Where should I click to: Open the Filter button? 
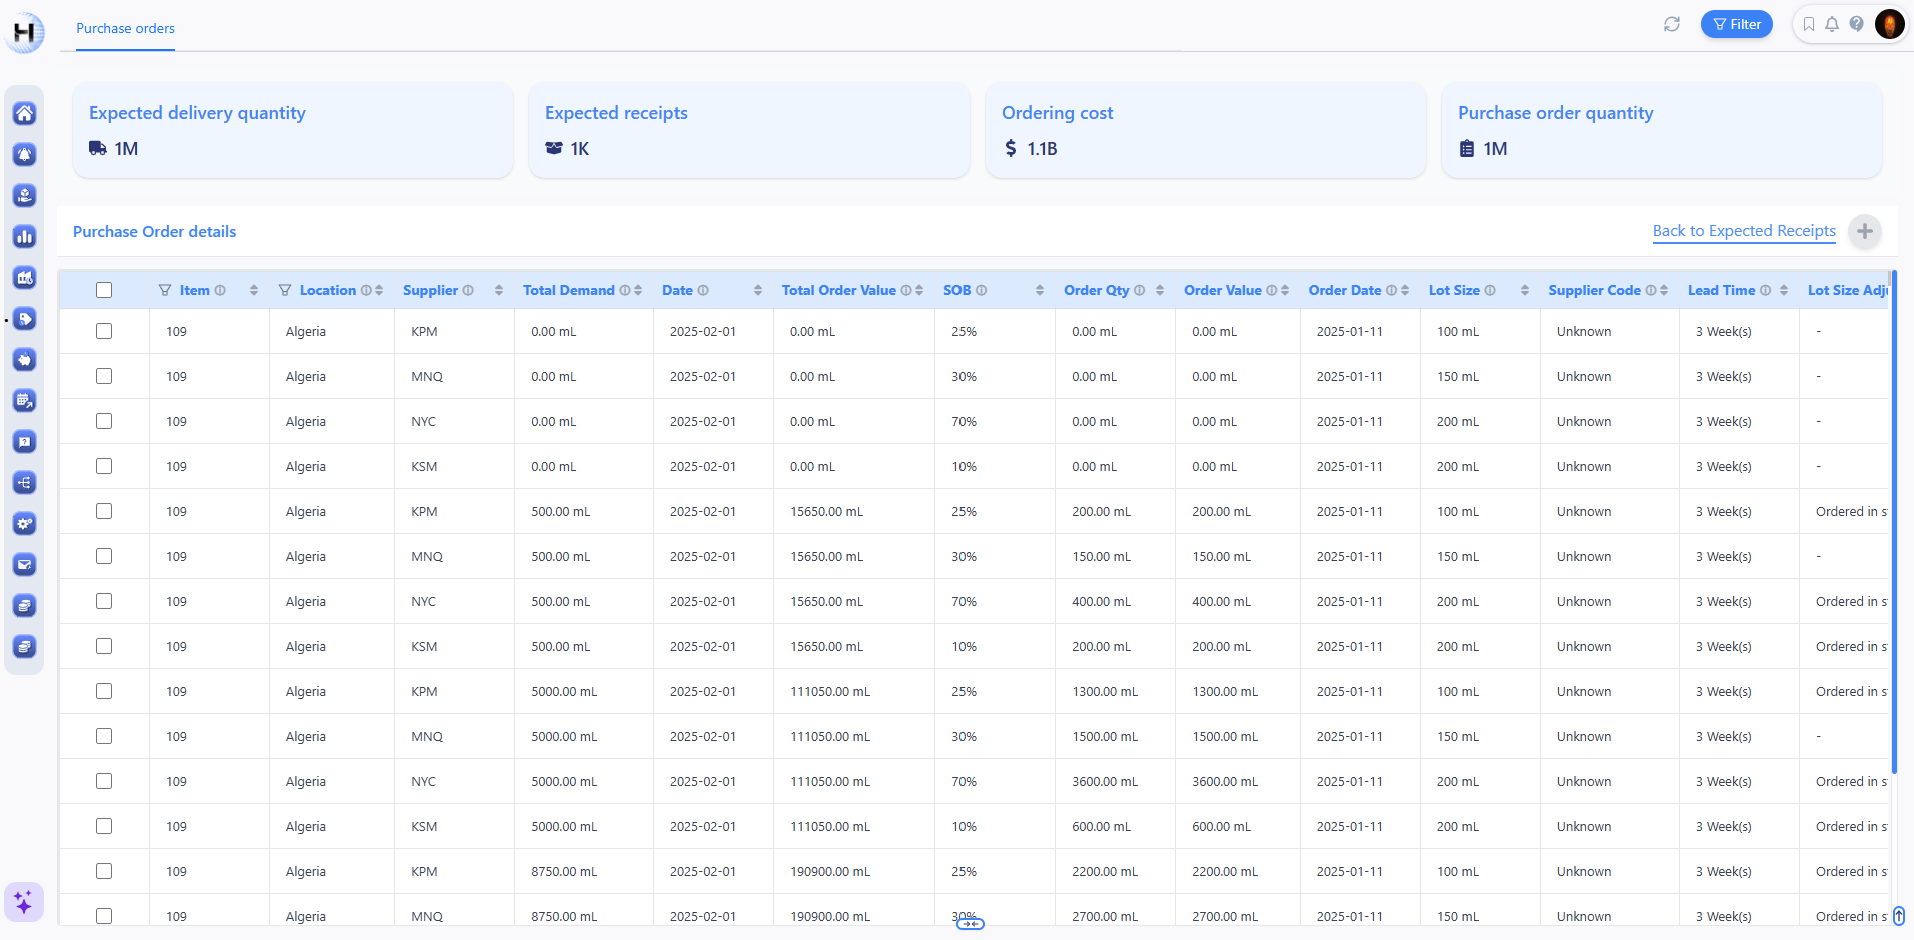(x=1737, y=24)
